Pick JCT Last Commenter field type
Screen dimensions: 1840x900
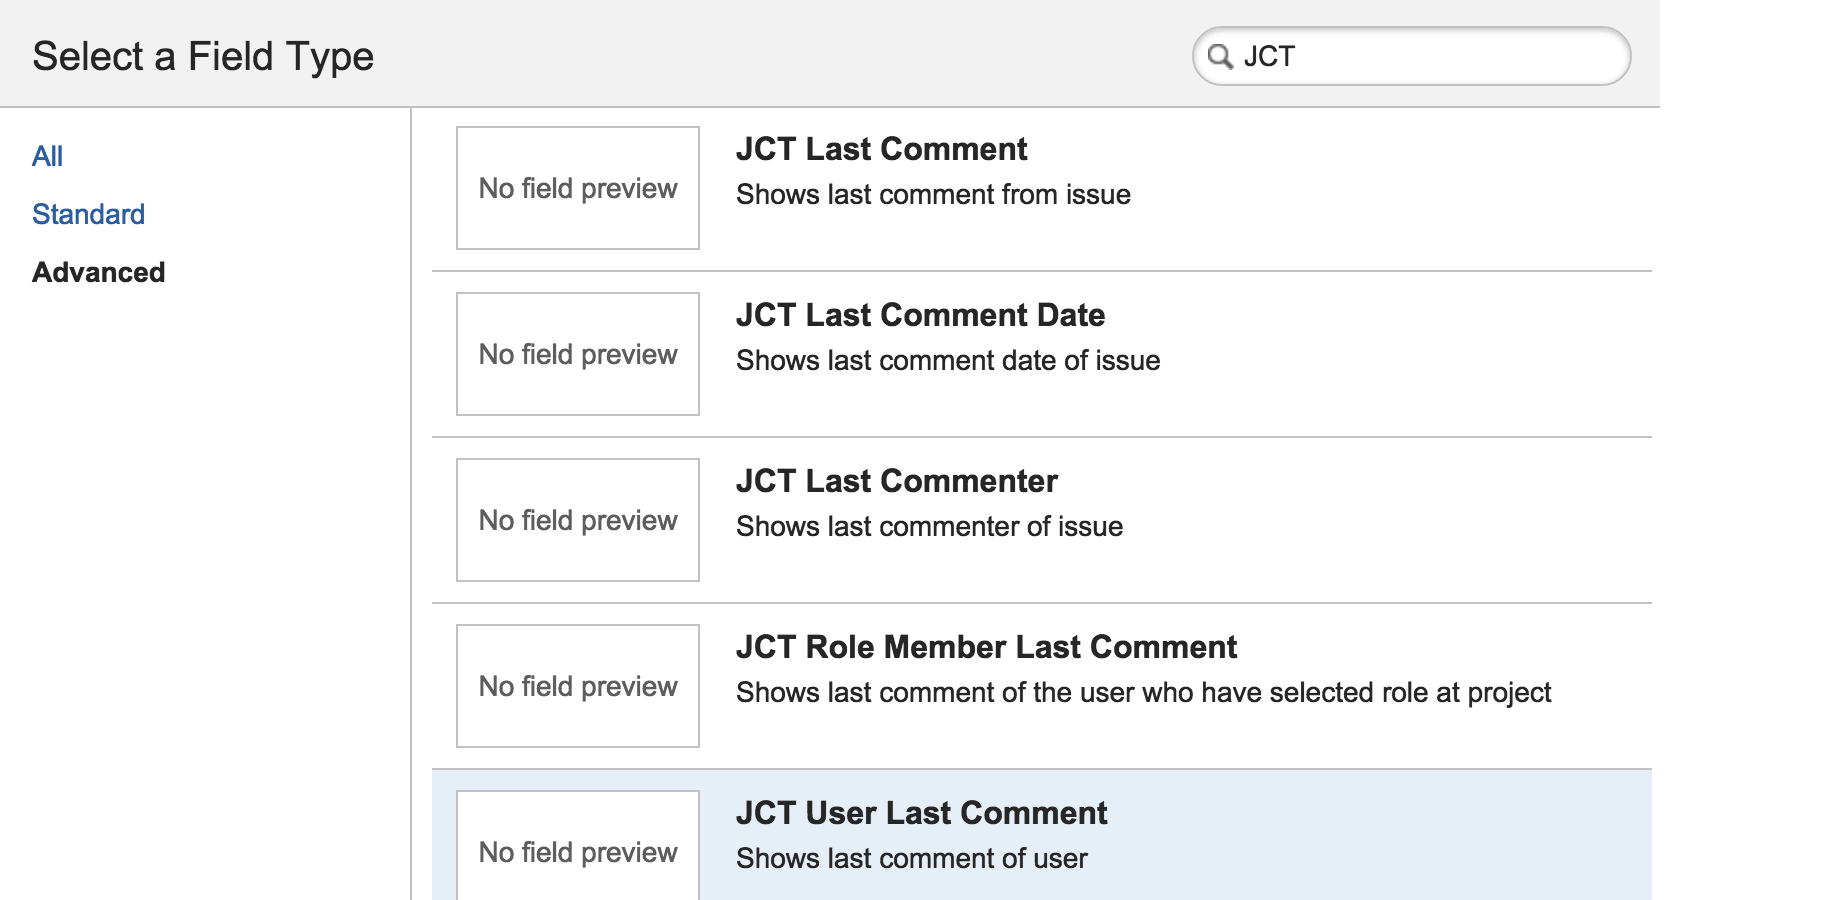click(896, 481)
